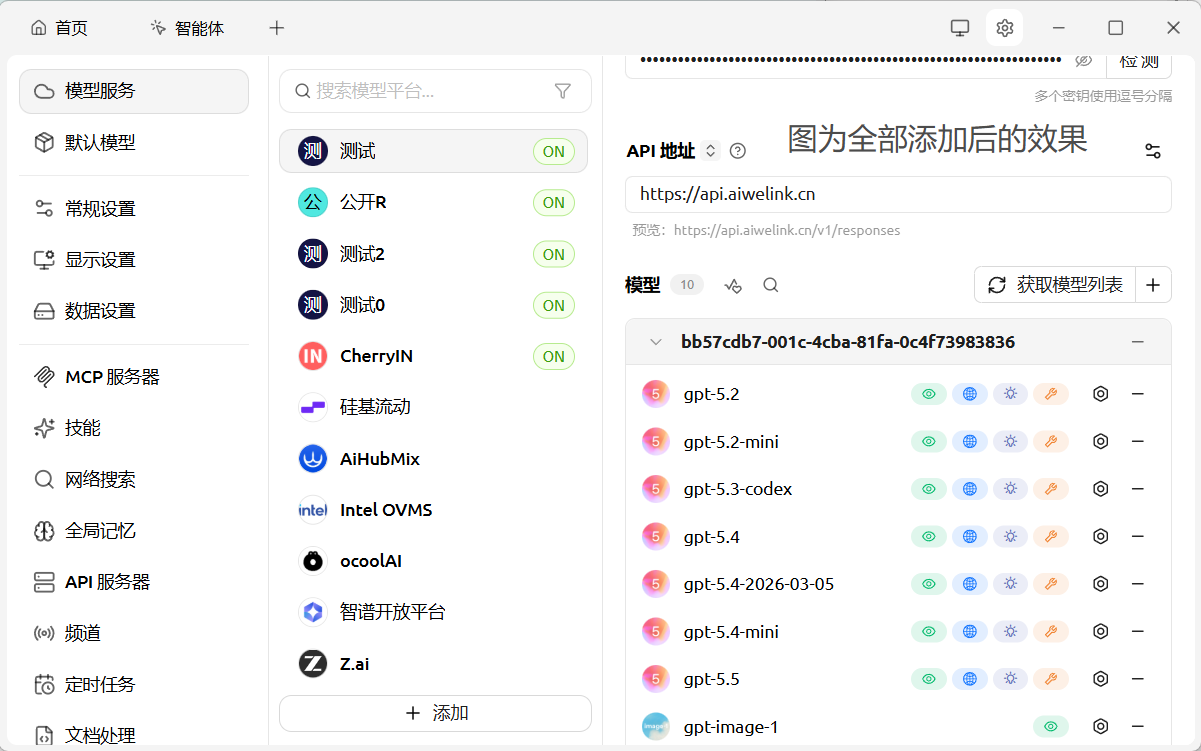Open settings for gpt-5.5 model
Image resolution: width=1201 pixels, height=751 pixels.
click(x=1101, y=679)
